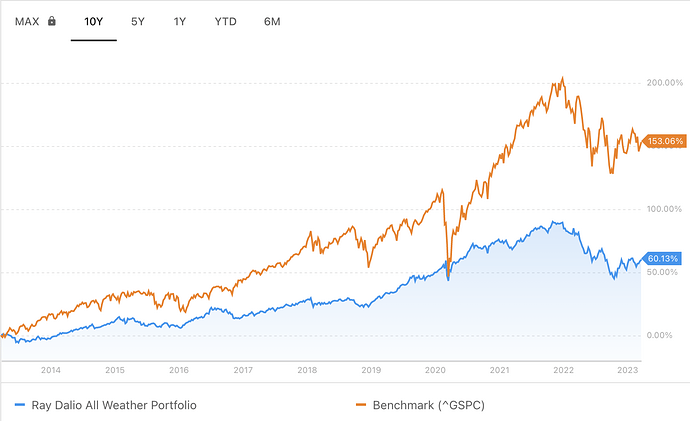Click the blue legend line marker

point(20,404)
